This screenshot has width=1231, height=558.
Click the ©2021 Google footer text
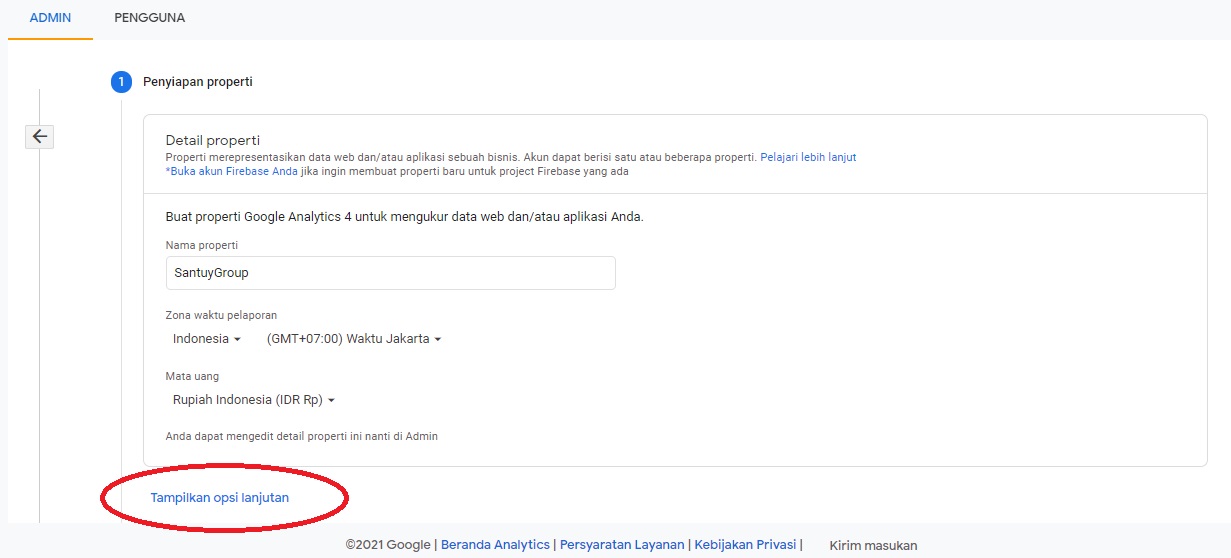point(389,545)
